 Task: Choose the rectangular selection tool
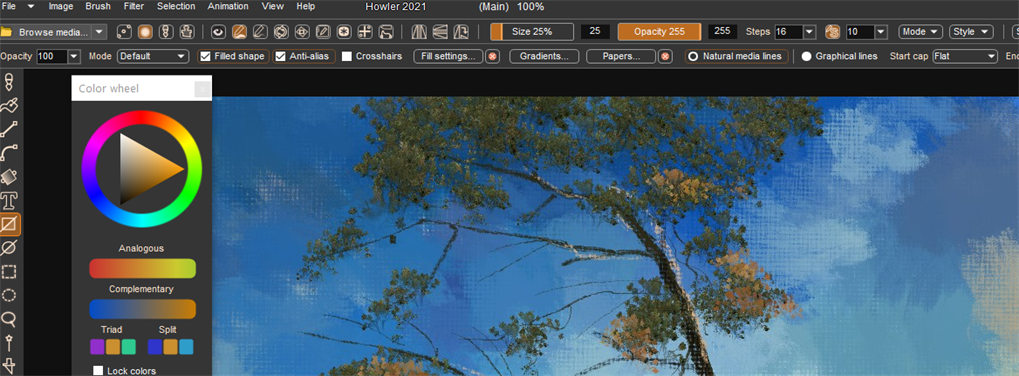[x=9, y=271]
